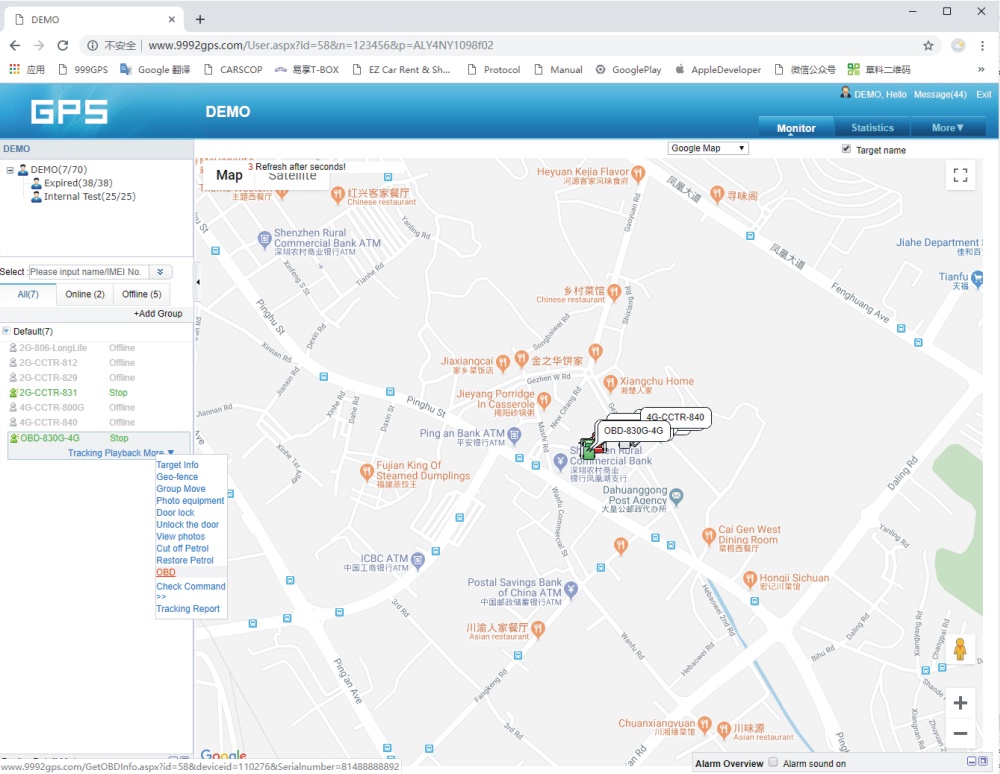1000x774 pixels.
Task: Zoom out of the map
Action: (960, 733)
